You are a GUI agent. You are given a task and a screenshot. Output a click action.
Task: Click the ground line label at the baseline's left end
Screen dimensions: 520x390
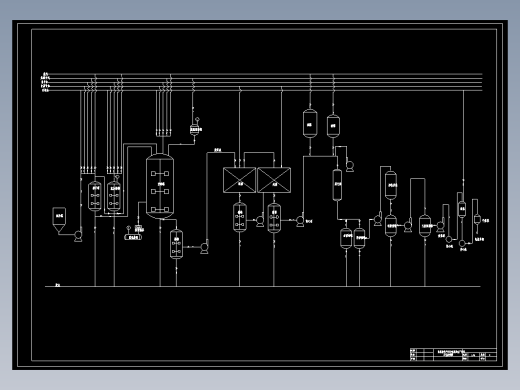(58, 285)
